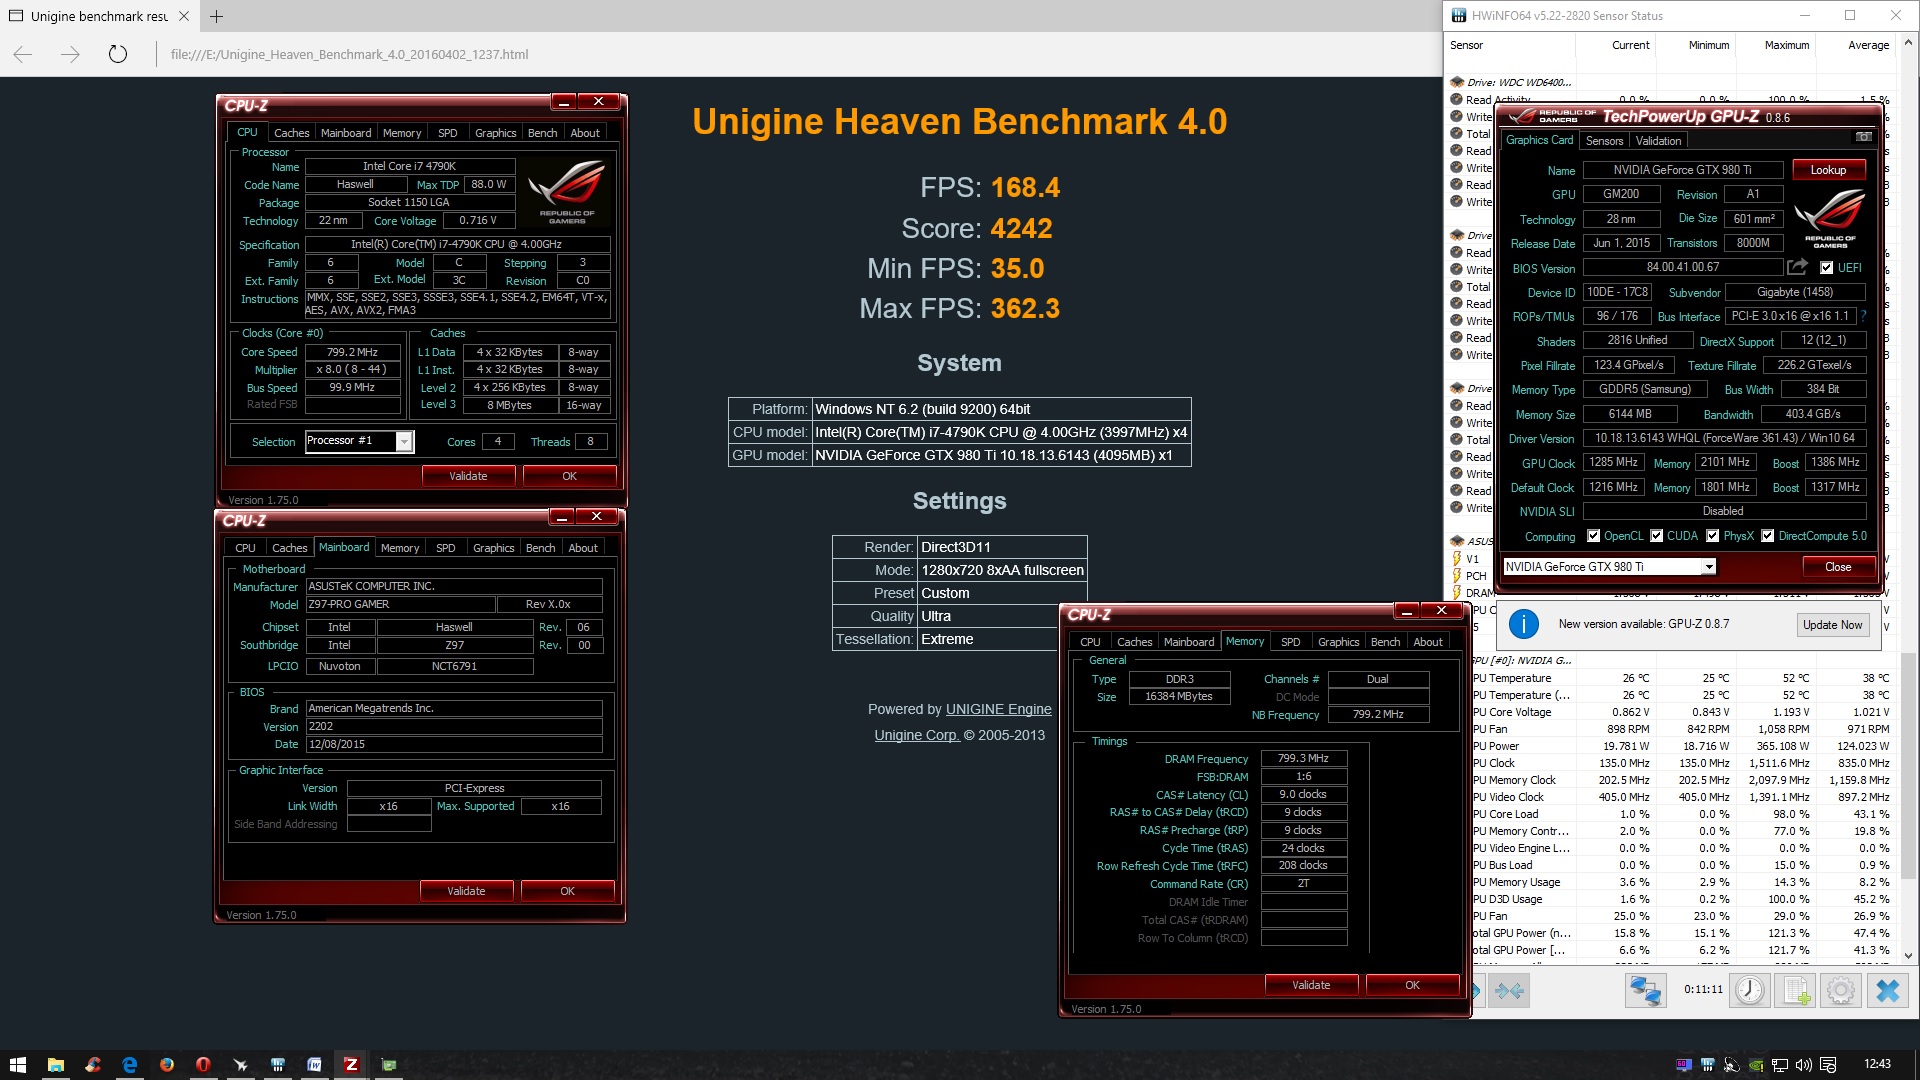This screenshot has height=1080, width=1920.
Task: Click the GPU-Z BIOS export share icon
Action: [x=1797, y=267]
